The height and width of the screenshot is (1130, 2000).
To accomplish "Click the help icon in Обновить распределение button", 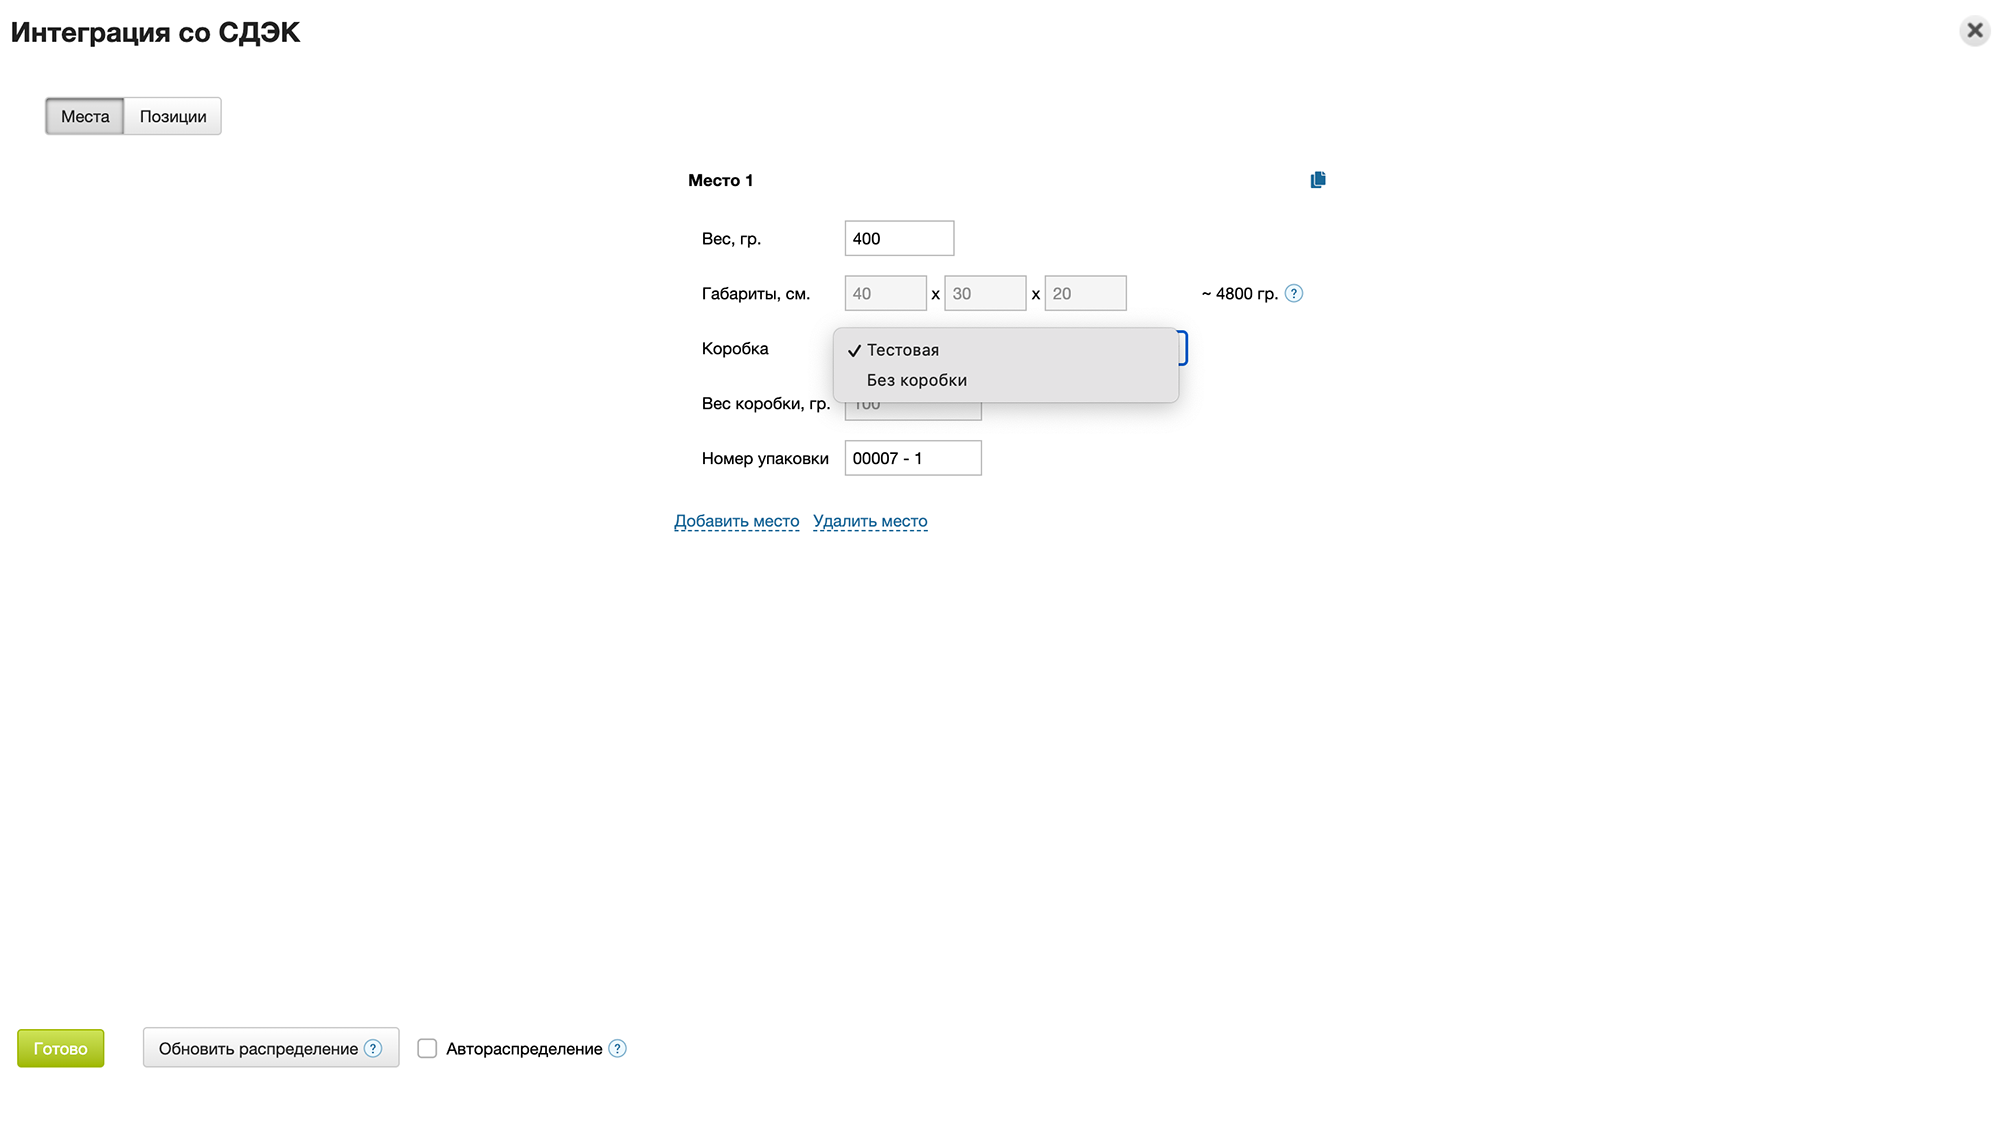I will pos(373,1048).
